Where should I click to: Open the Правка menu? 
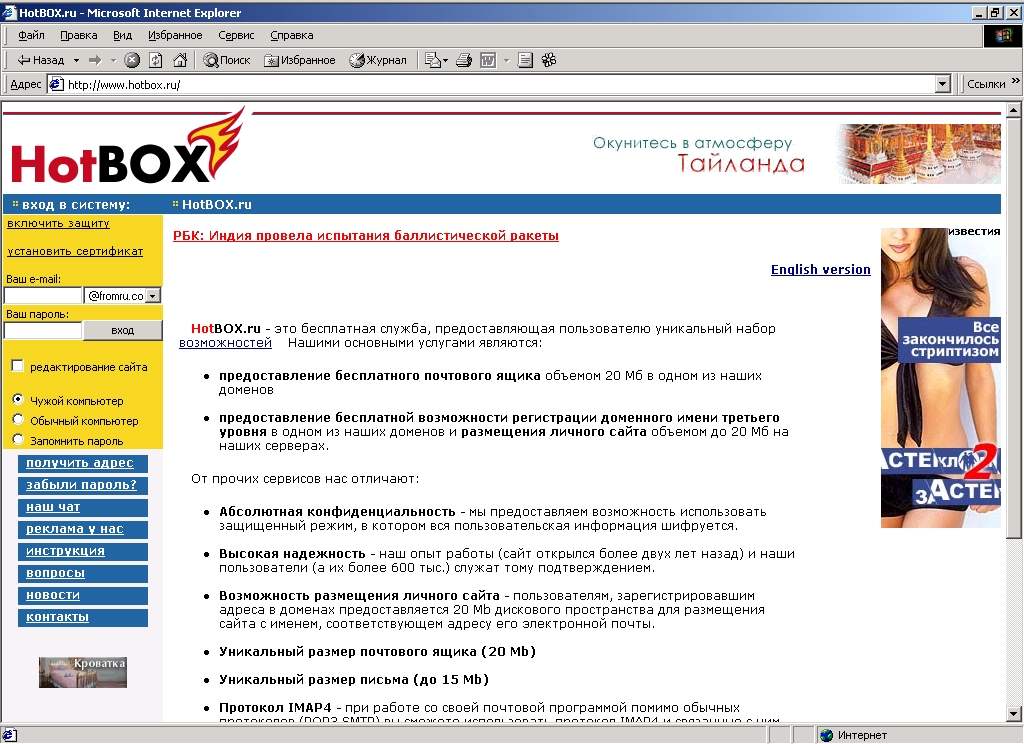pos(78,35)
